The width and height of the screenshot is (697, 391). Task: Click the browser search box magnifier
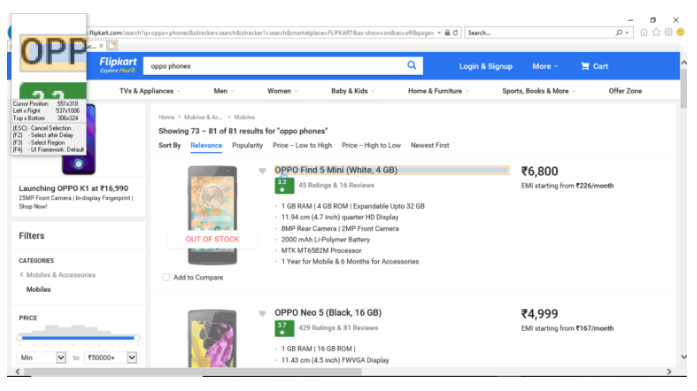pos(618,33)
